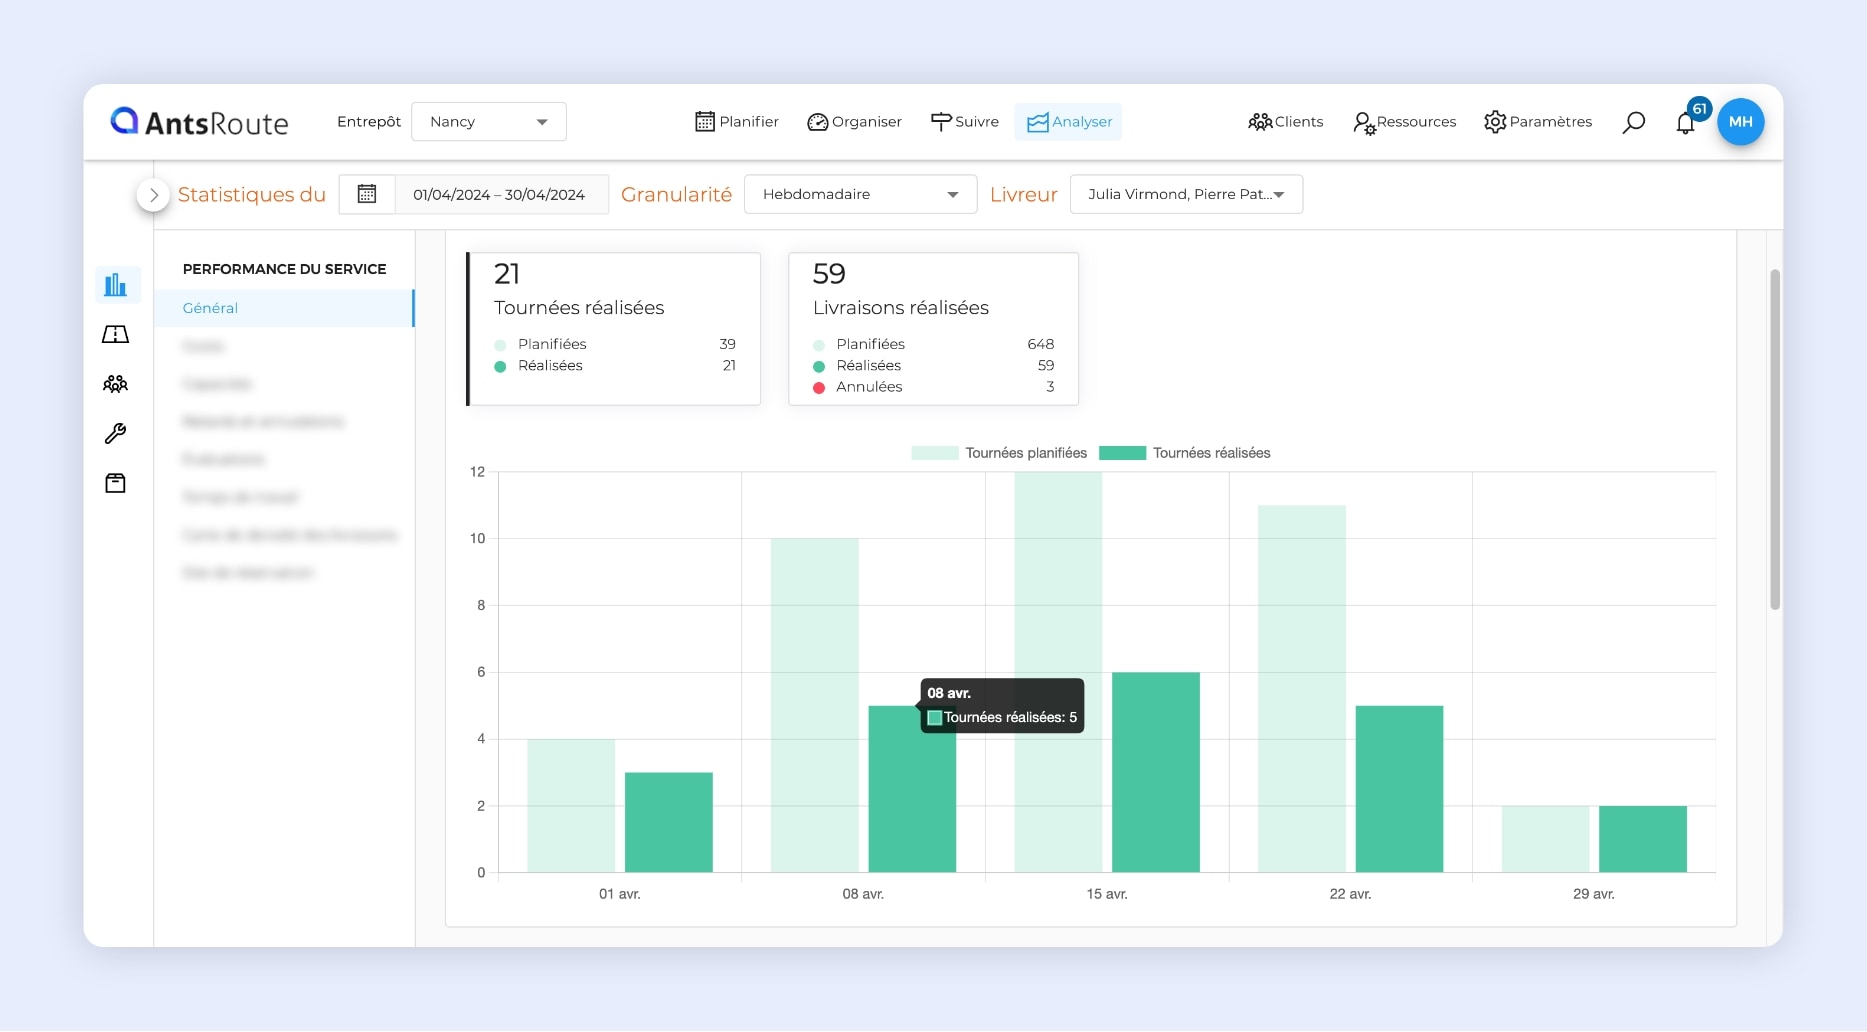This screenshot has width=1867, height=1032.
Task: Open notifications bell with 61 badge
Action: (1686, 123)
